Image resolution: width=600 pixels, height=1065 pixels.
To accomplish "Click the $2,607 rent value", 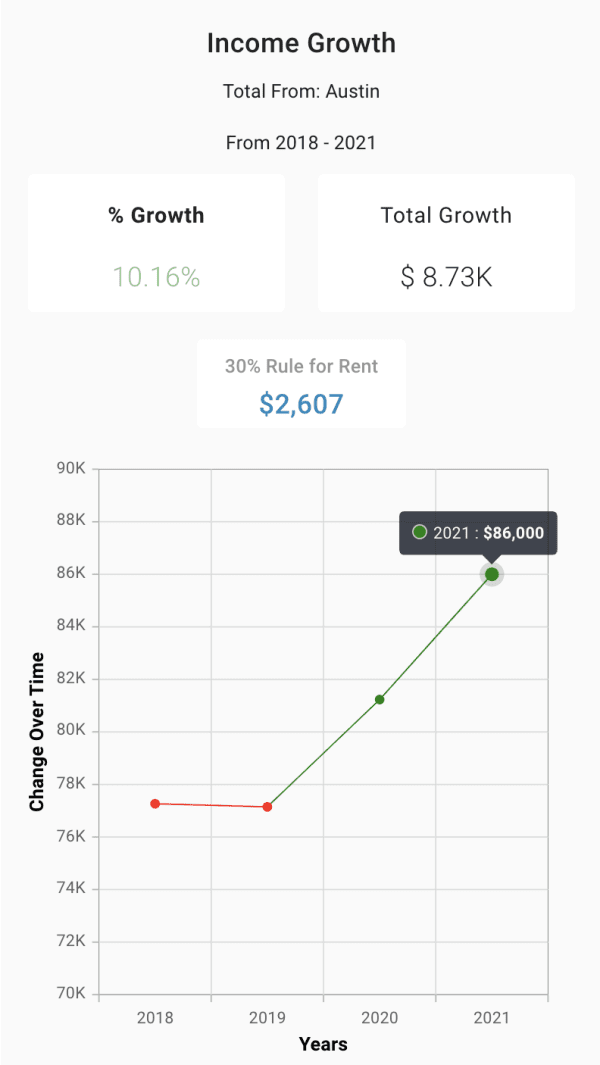I will click(301, 403).
